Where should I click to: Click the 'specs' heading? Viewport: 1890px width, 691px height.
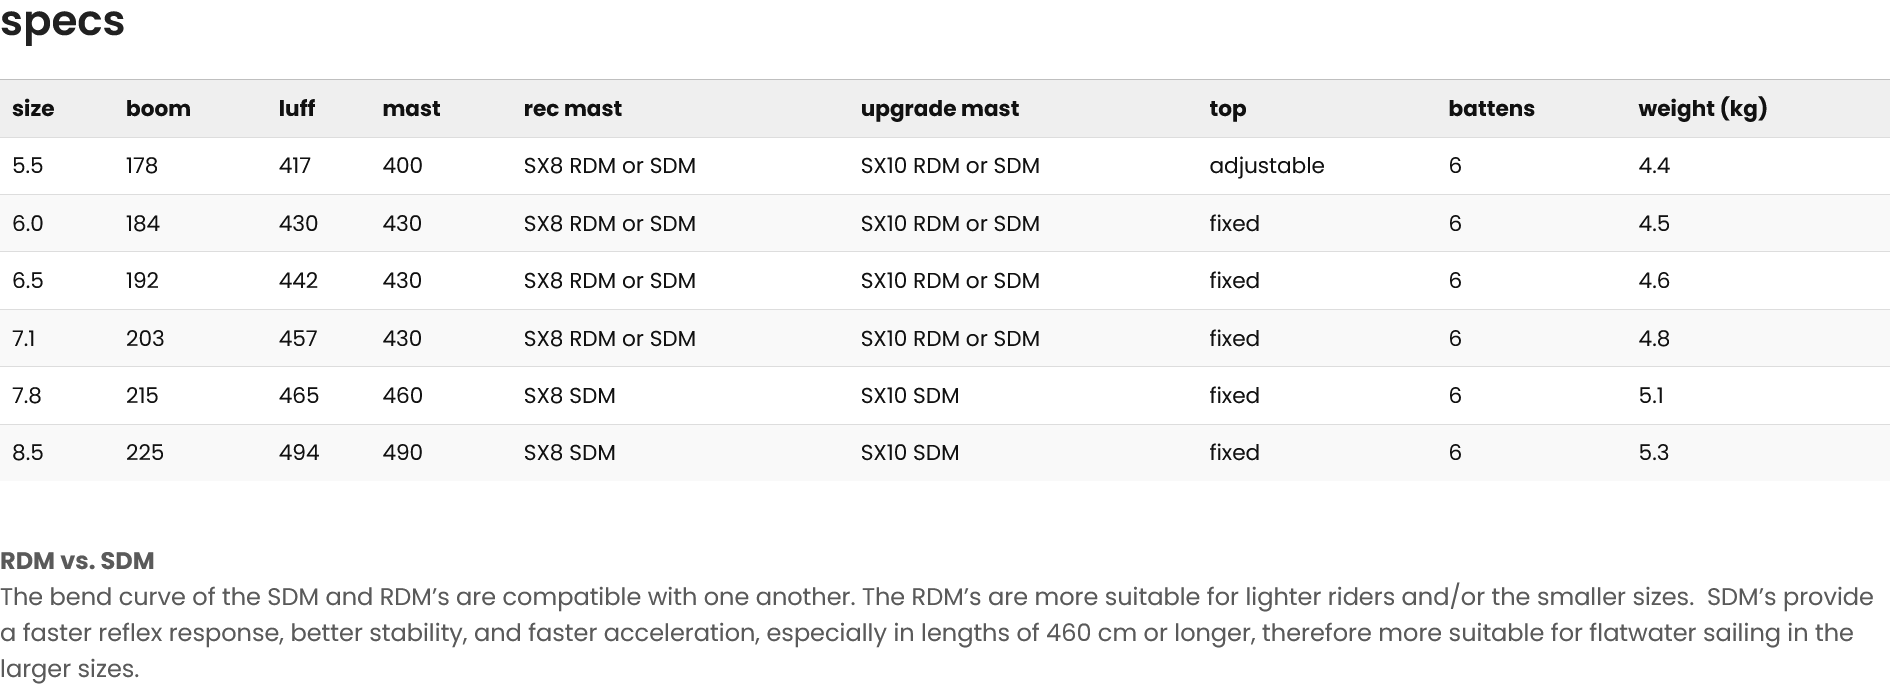pyautogui.click(x=62, y=22)
